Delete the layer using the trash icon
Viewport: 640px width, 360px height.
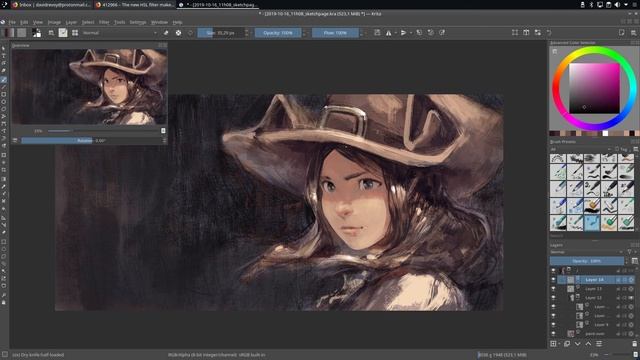[x=635, y=344]
